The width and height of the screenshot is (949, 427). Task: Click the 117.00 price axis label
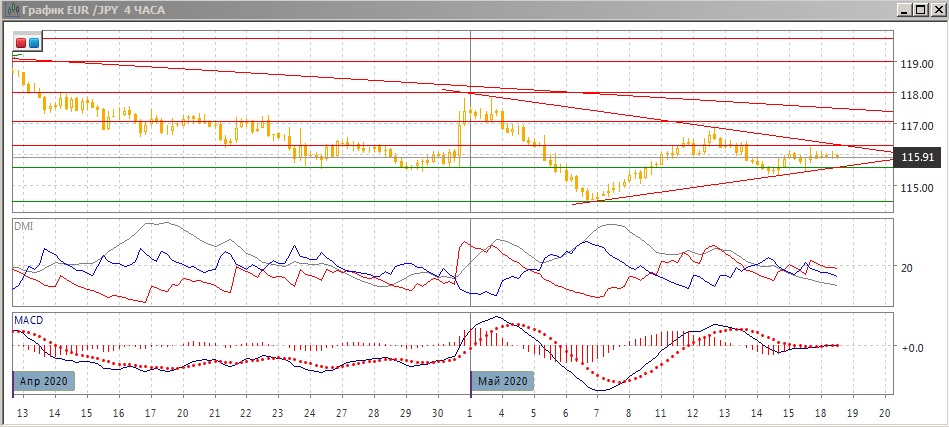pyautogui.click(x=917, y=127)
